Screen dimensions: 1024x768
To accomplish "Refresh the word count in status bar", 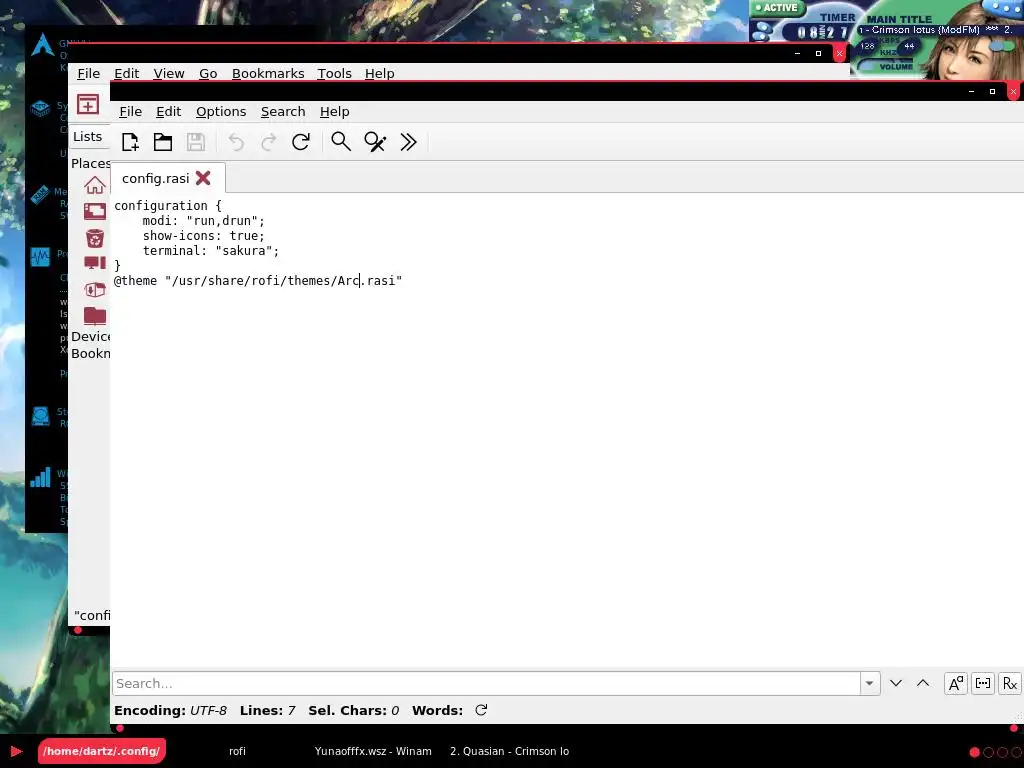I will (x=481, y=710).
